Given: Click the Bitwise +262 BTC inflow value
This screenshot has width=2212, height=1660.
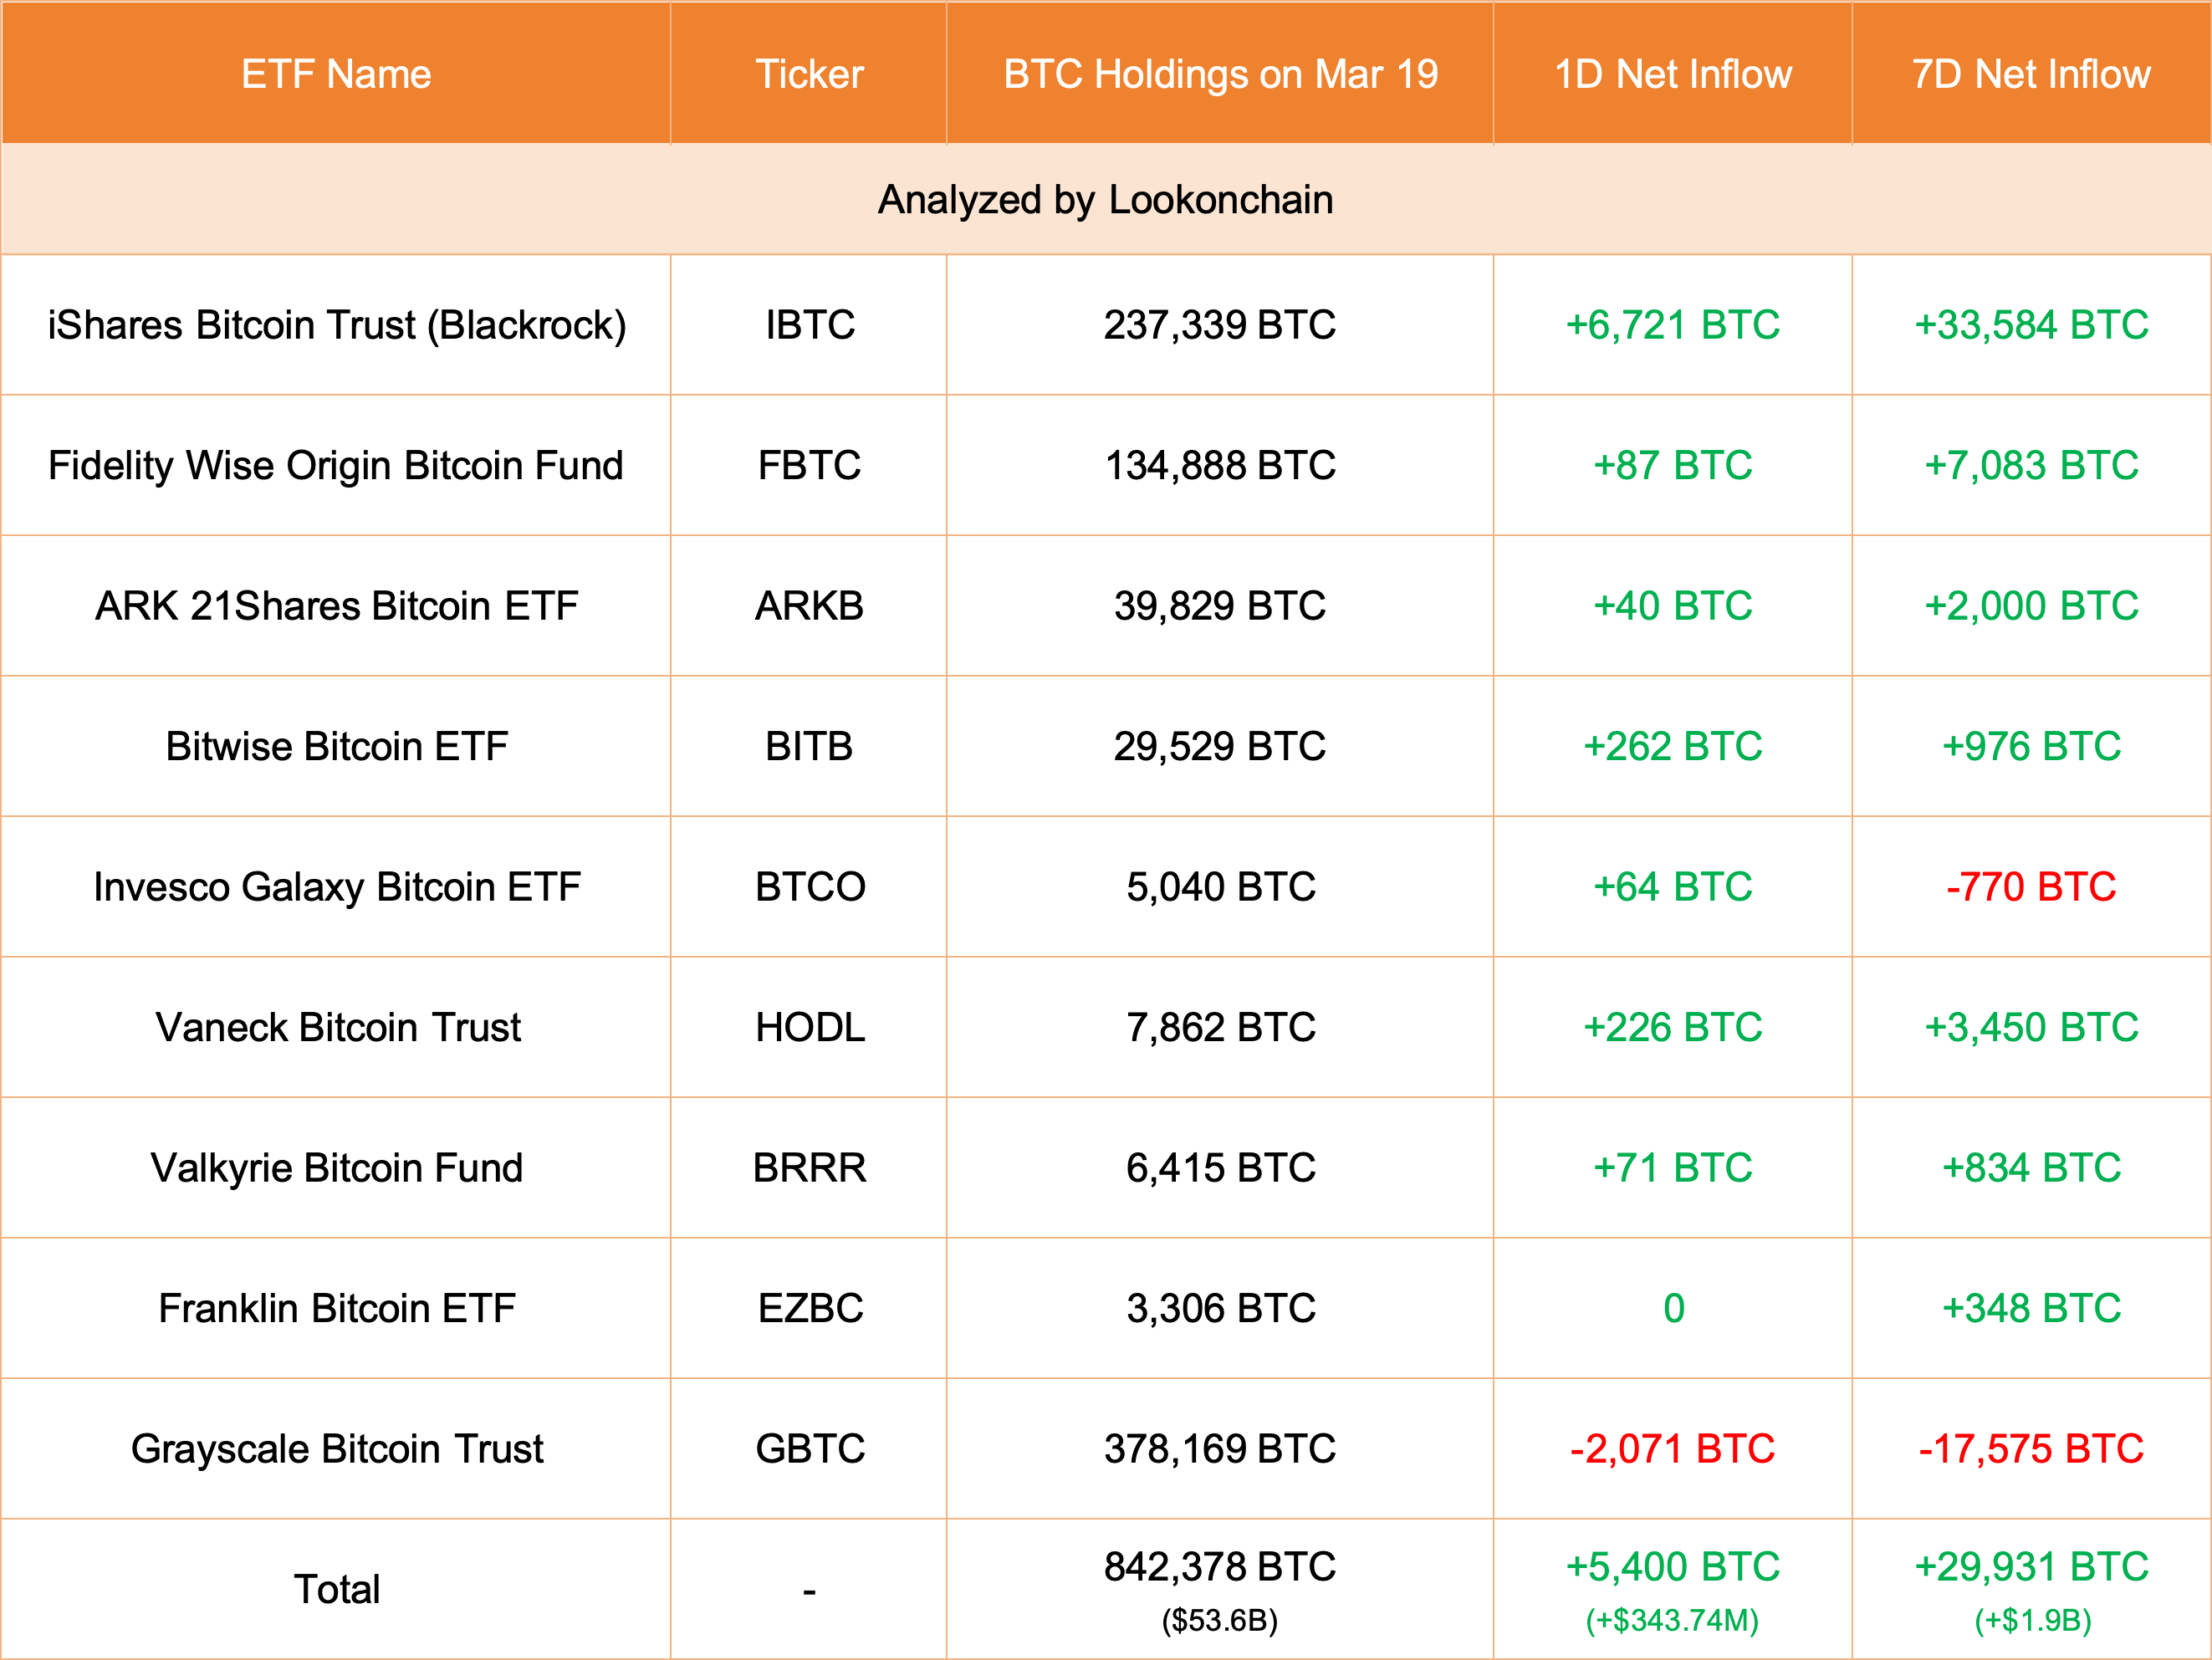Looking at the screenshot, I should (x=1673, y=746).
